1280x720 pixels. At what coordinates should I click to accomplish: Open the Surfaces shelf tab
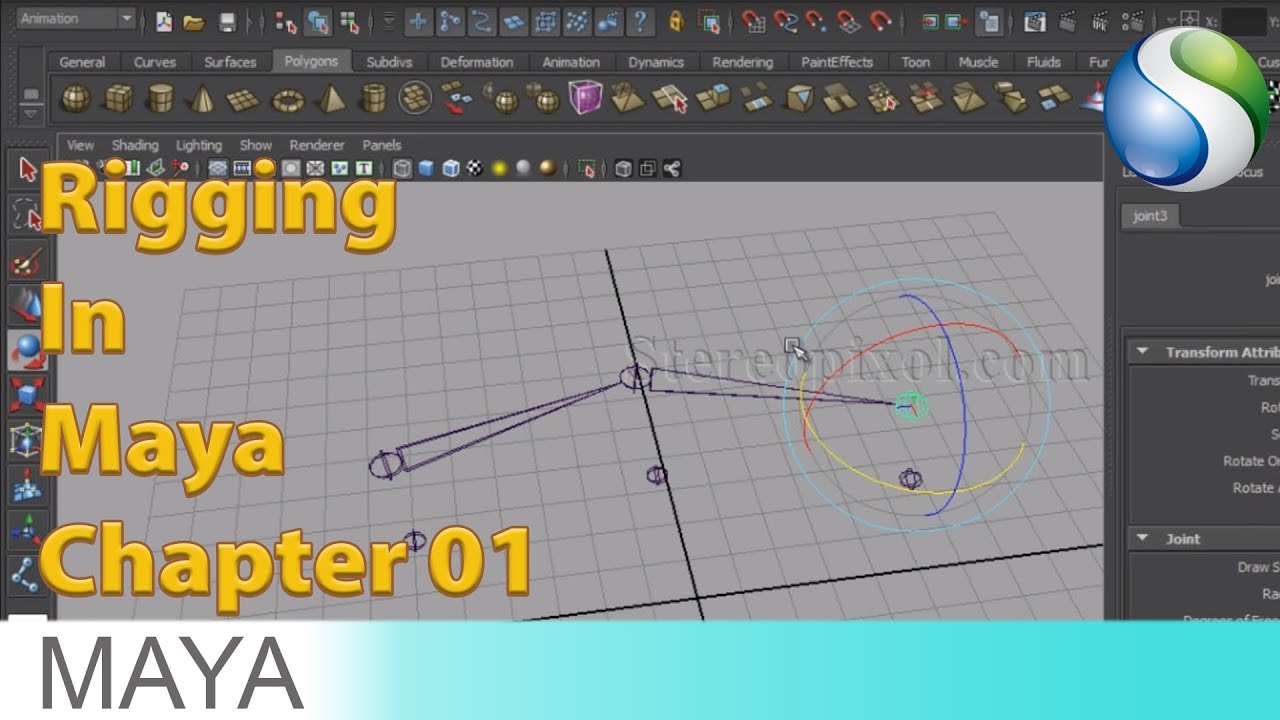tap(230, 62)
